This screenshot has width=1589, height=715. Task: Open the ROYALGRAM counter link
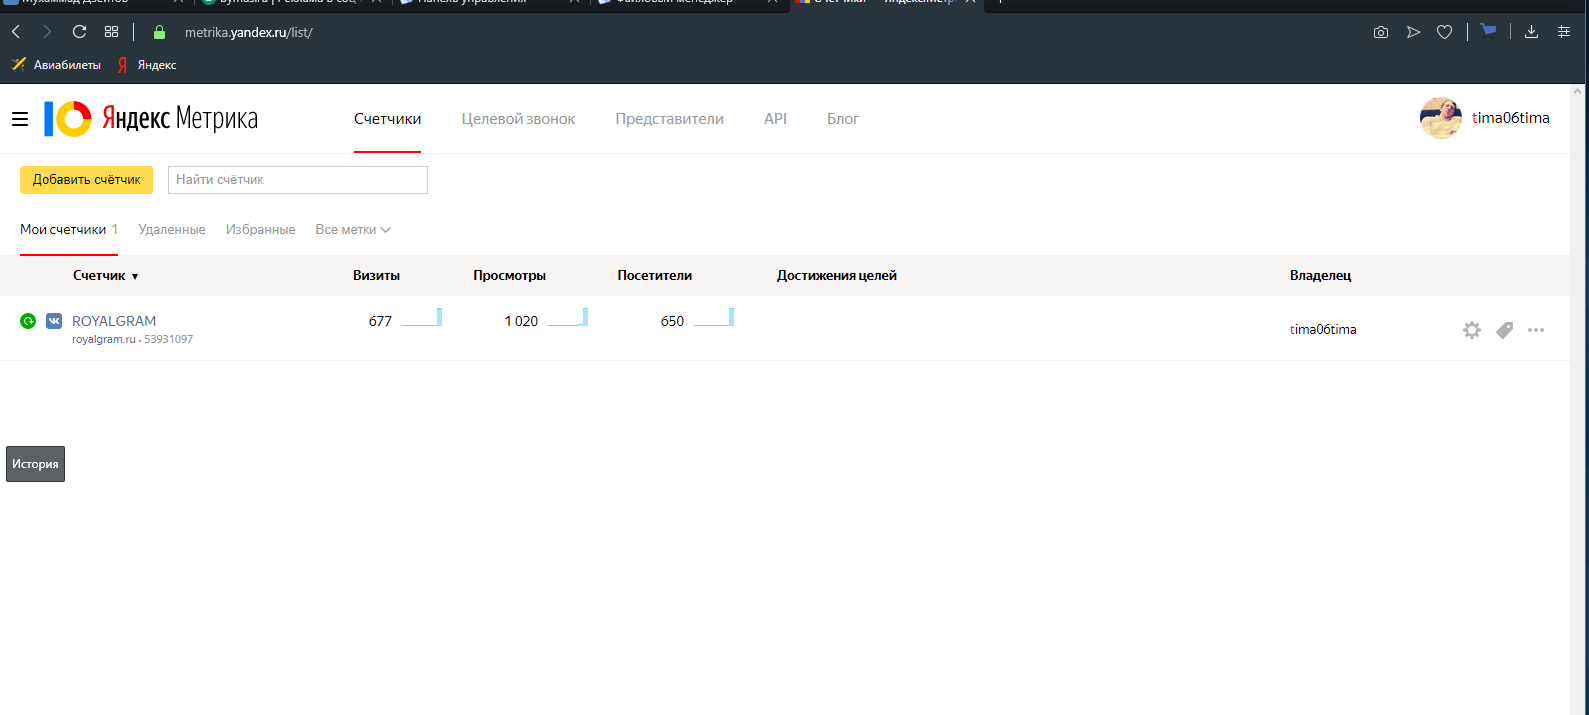114,321
